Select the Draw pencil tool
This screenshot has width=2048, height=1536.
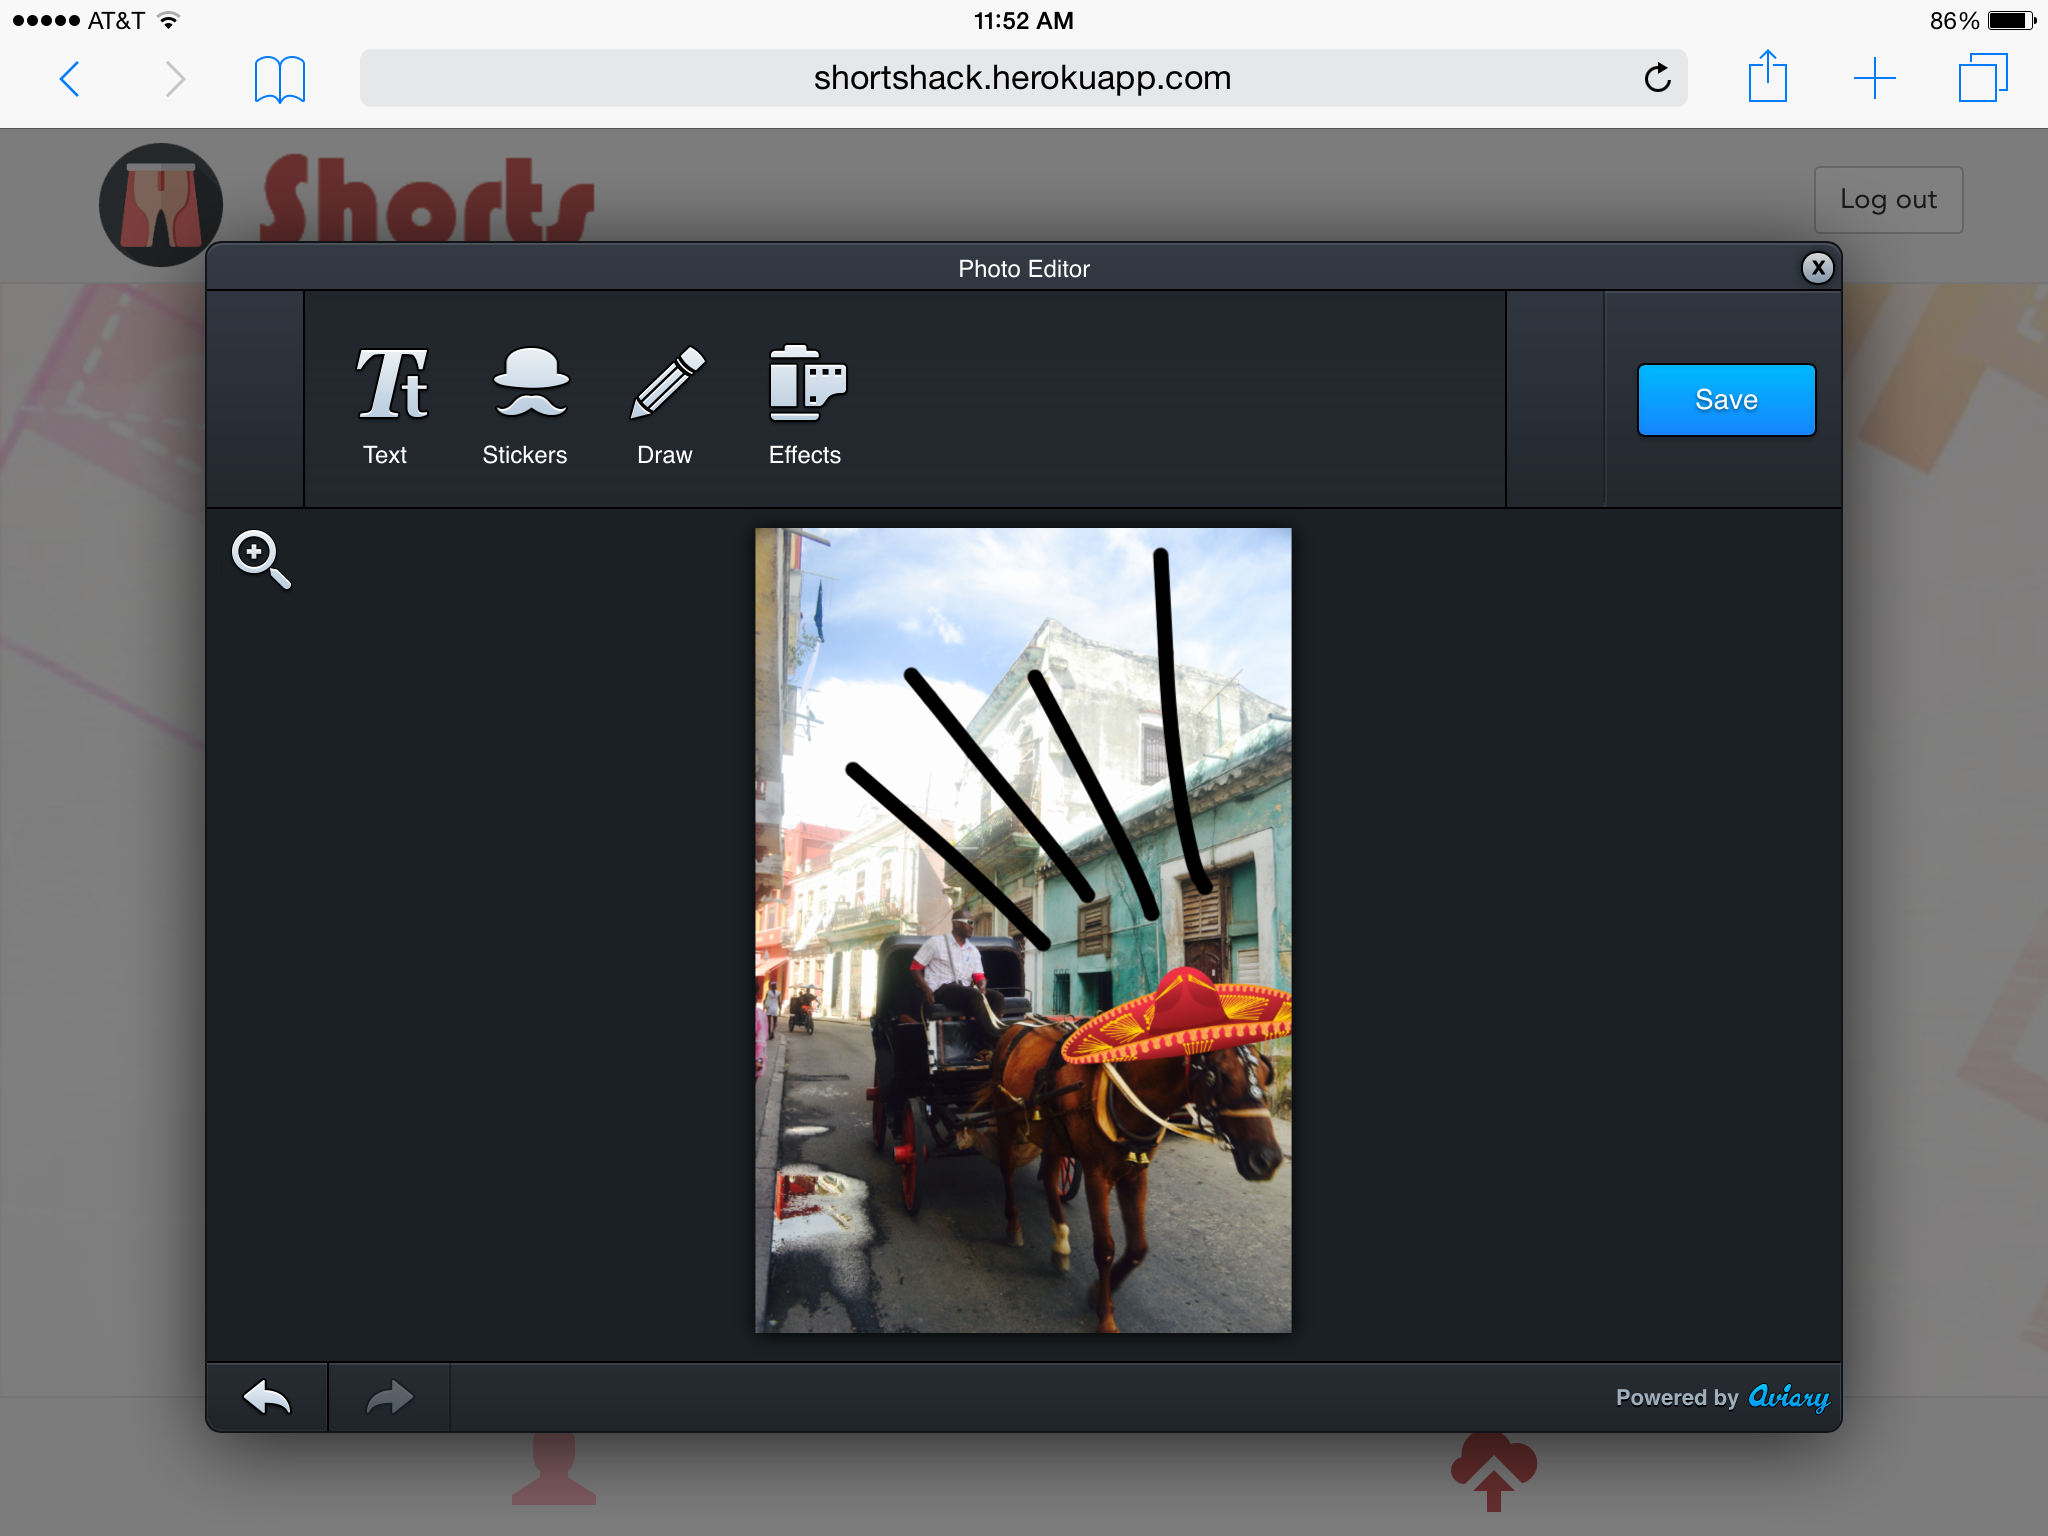(666, 405)
